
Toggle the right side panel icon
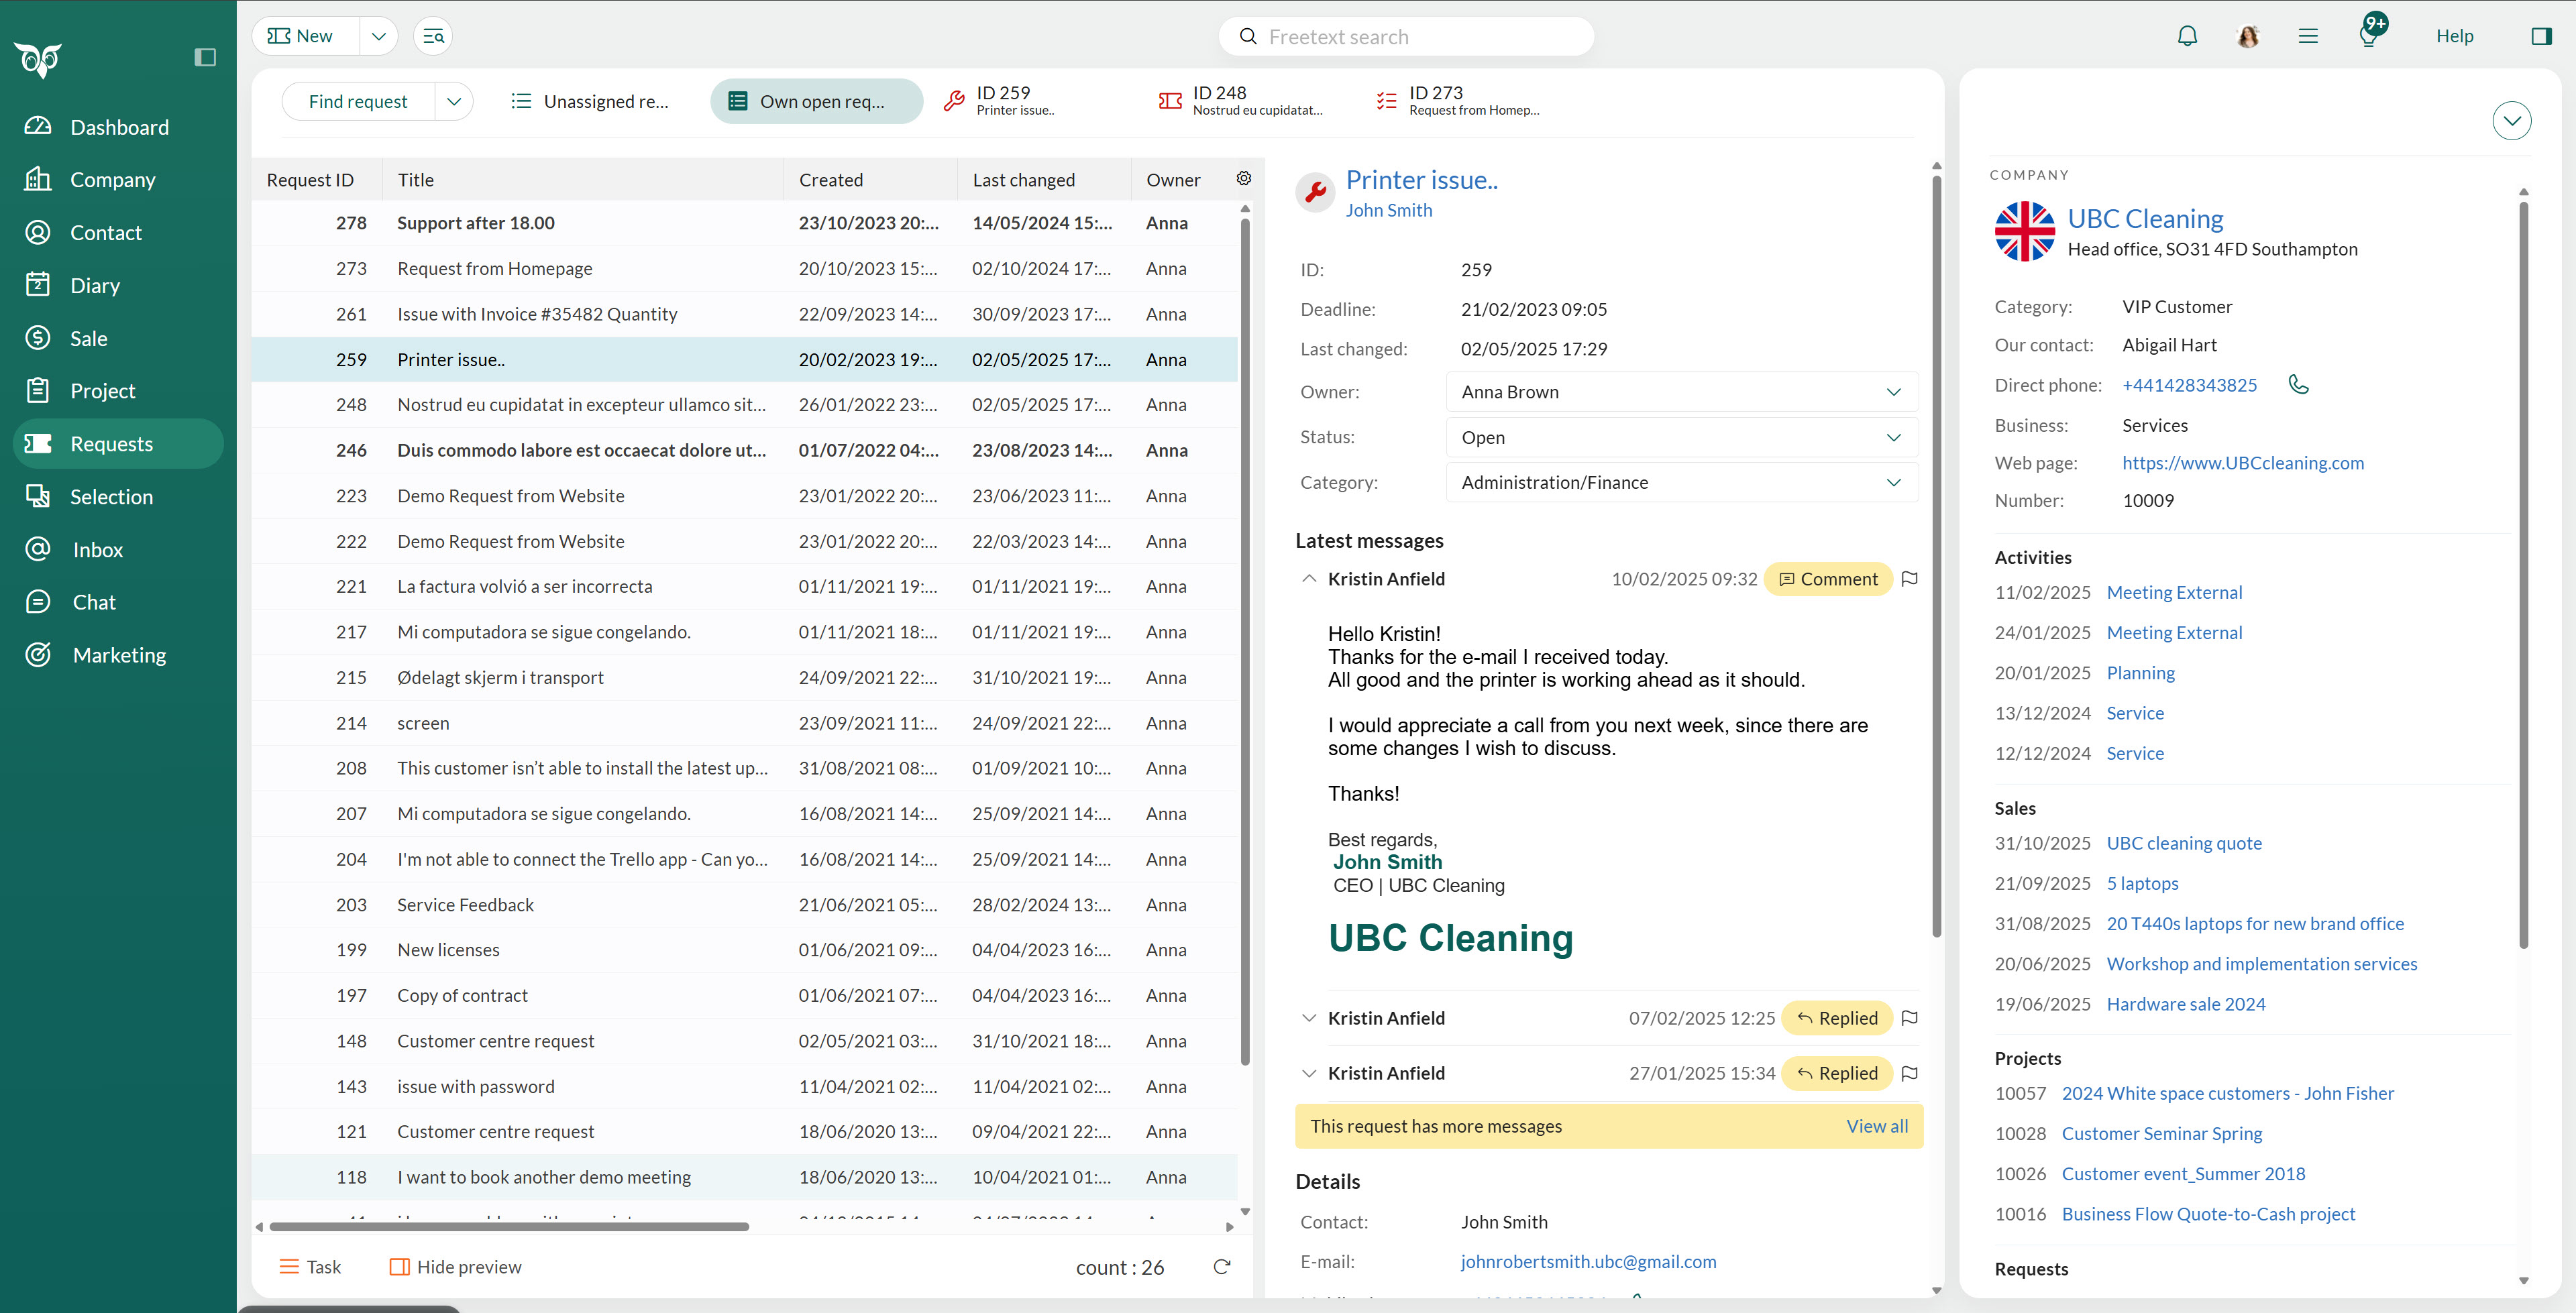coord(2541,36)
